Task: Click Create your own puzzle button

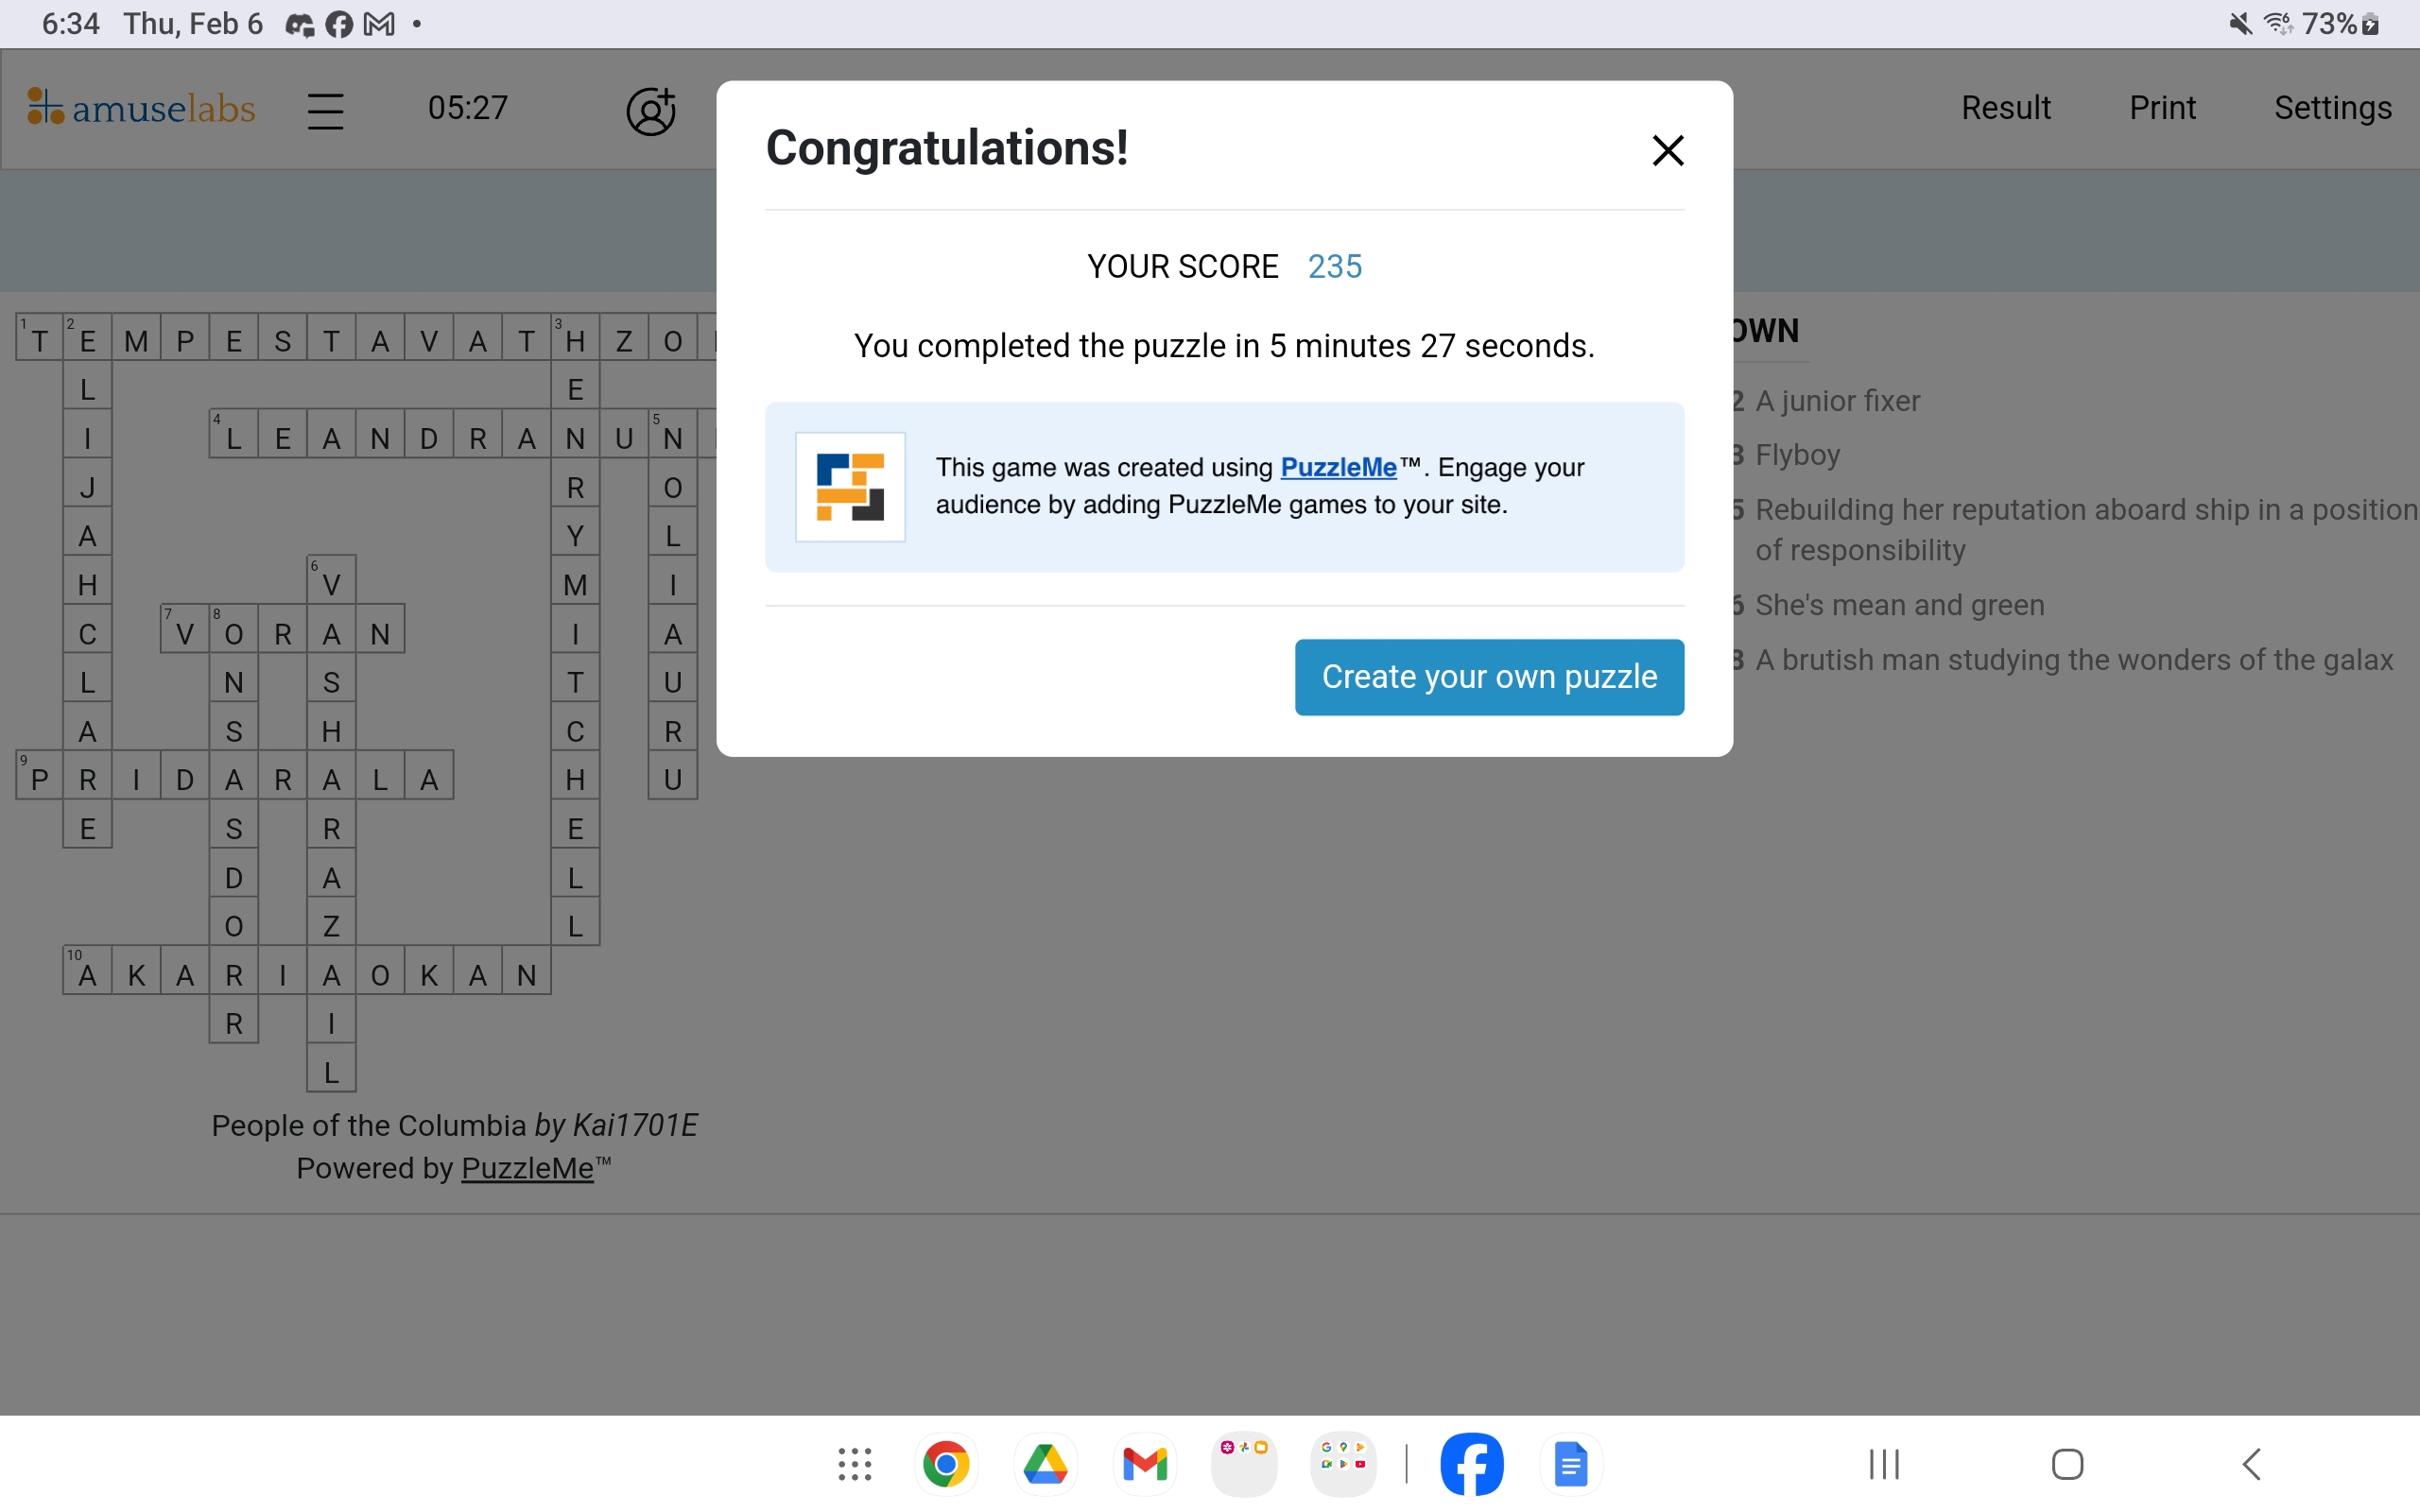Action: coord(1489,677)
